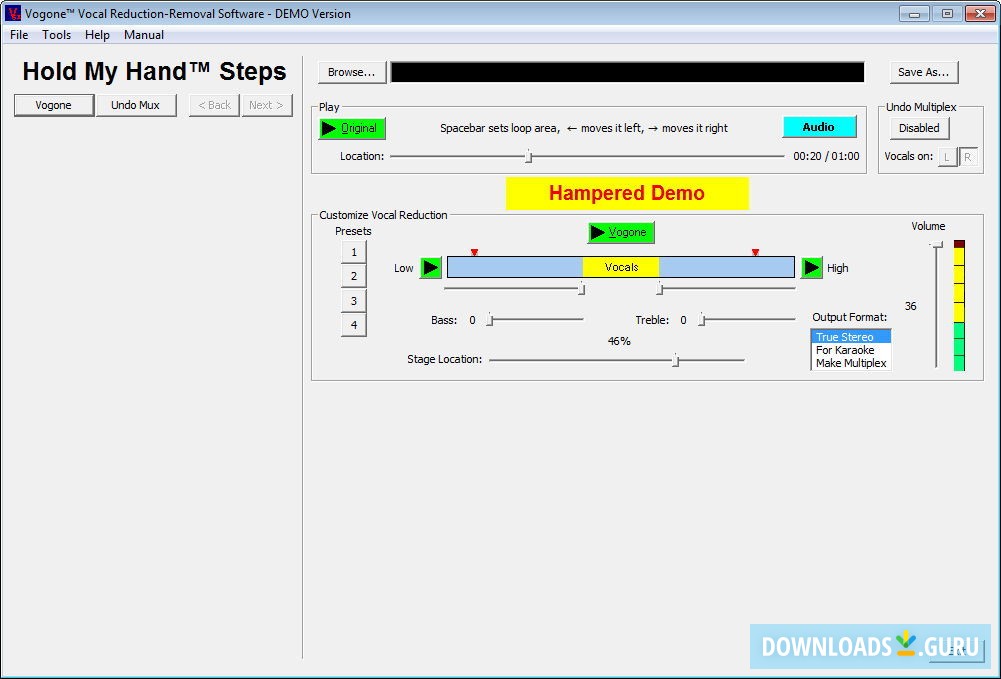Viewport: 1001px width, 679px height.
Task: Click the left red loop marker triangle
Action: [474, 253]
